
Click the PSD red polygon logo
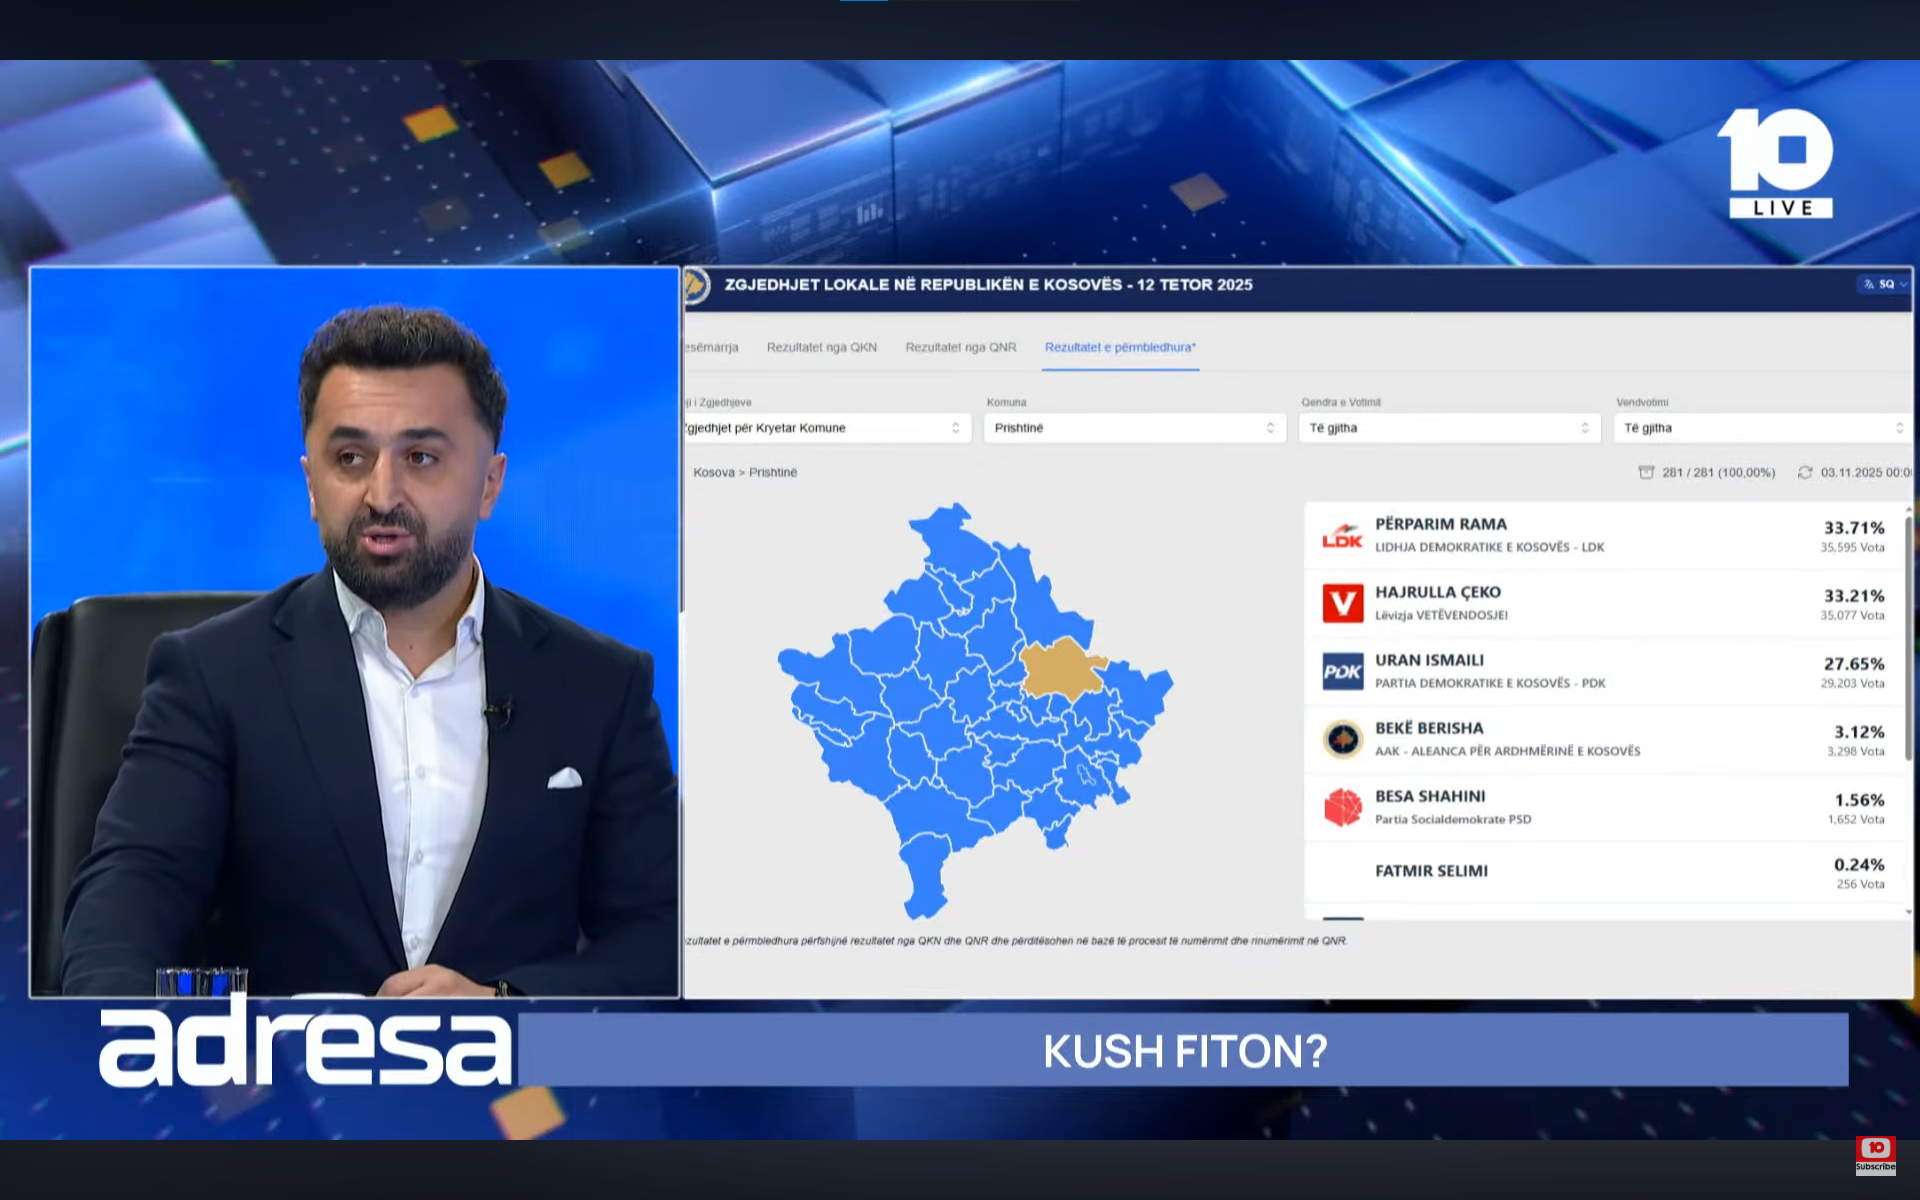[x=1342, y=807]
